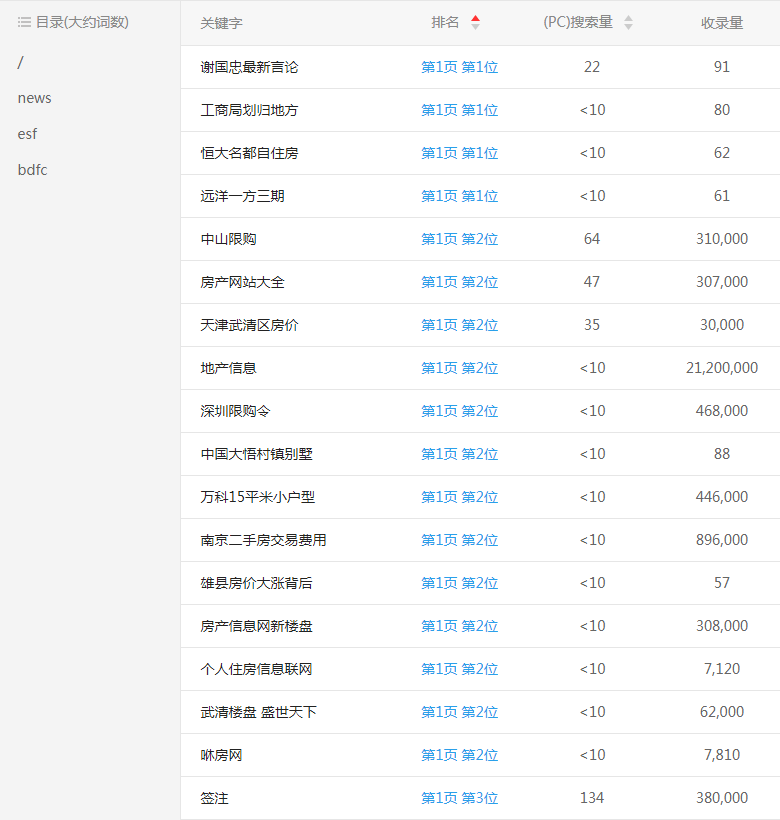The image size is (780, 820).
Task: Click the keyword 房产网站大全
Action: [x=242, y=282]
